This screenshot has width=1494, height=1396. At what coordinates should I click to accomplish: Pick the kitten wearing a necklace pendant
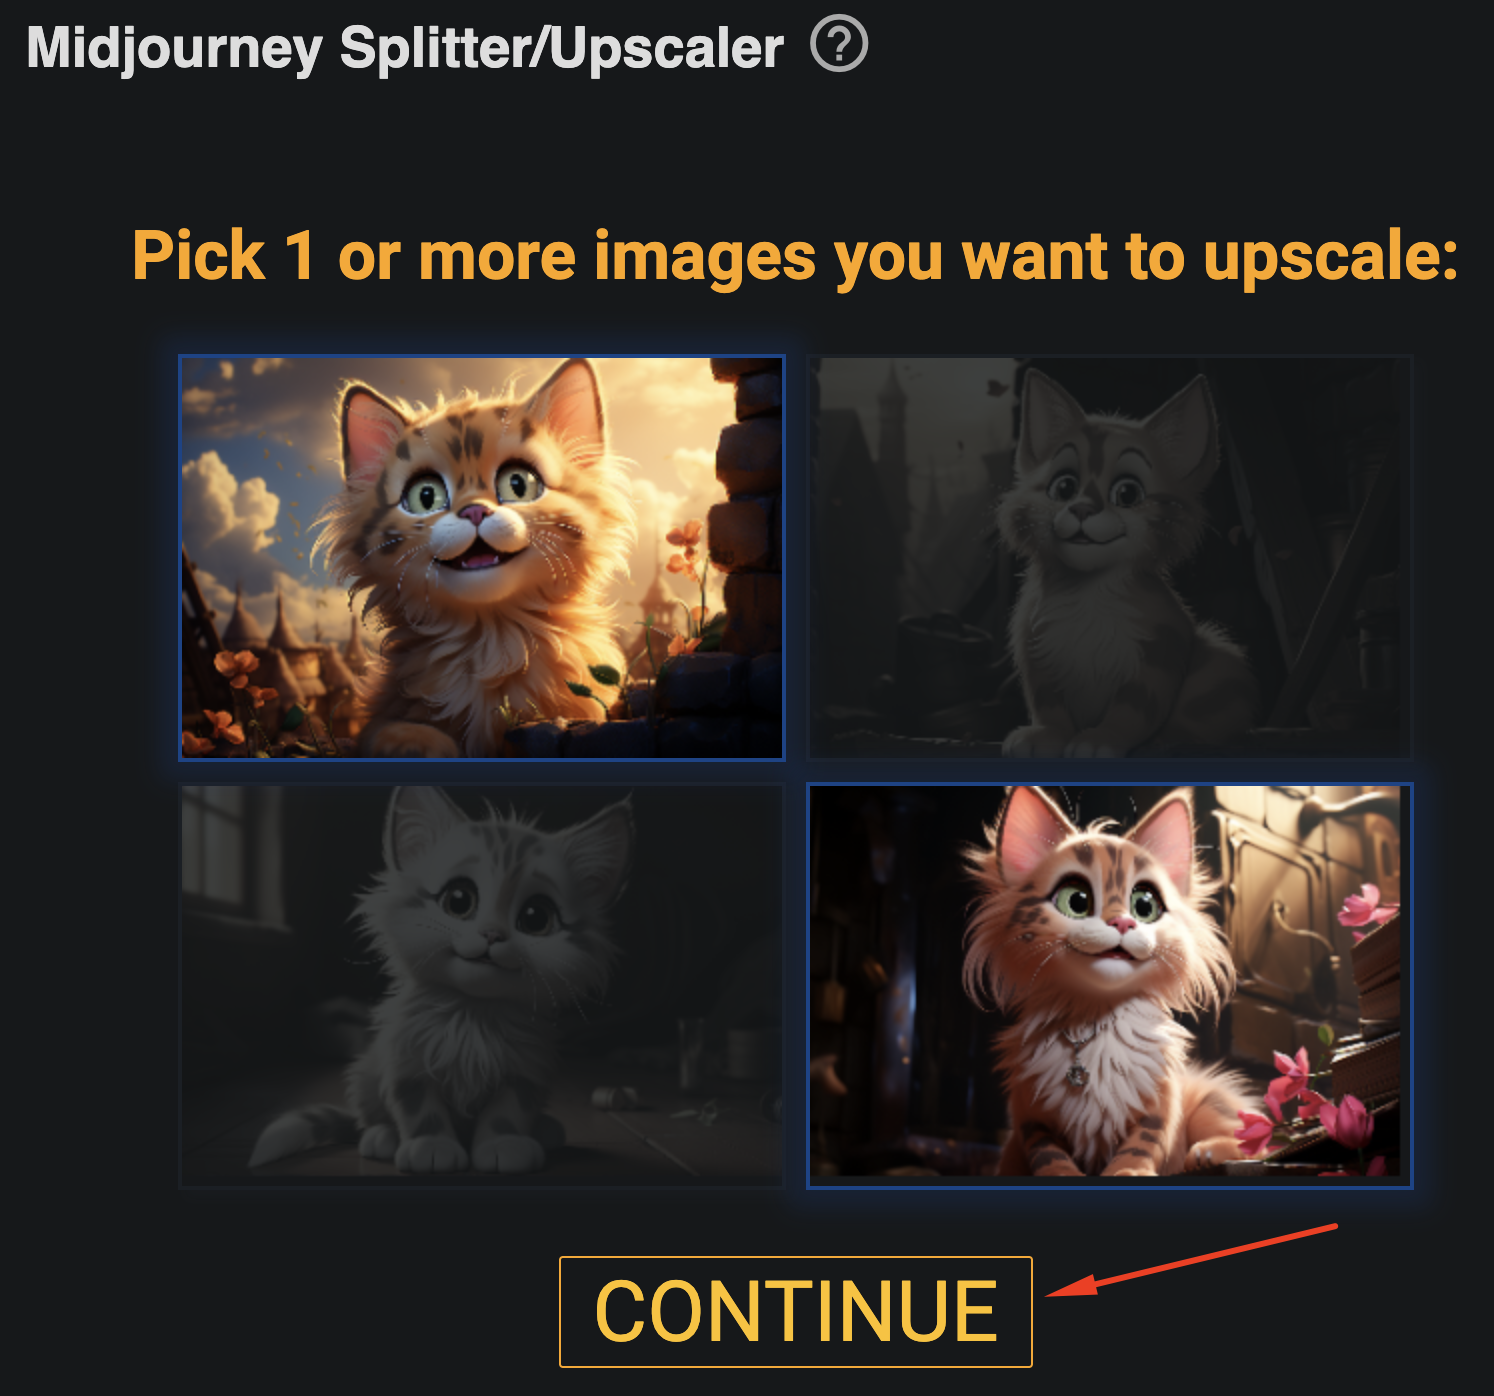tap(1110, 986)
